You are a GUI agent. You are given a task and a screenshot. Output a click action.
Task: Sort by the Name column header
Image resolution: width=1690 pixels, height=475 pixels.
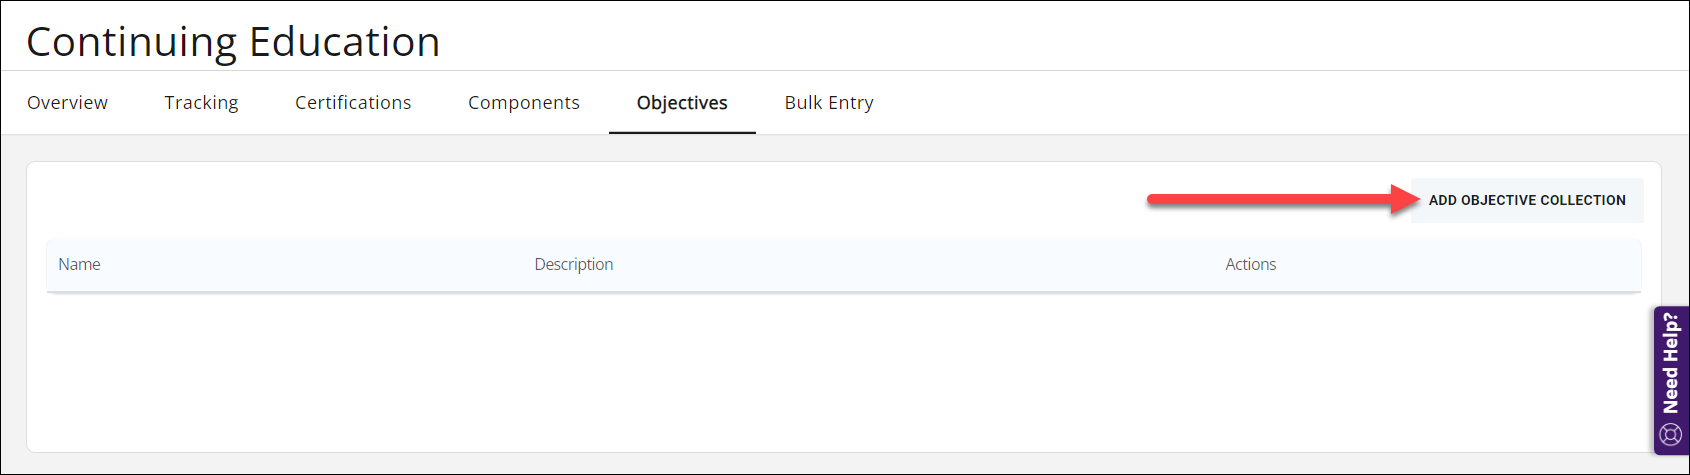click(x=79, y=264)
